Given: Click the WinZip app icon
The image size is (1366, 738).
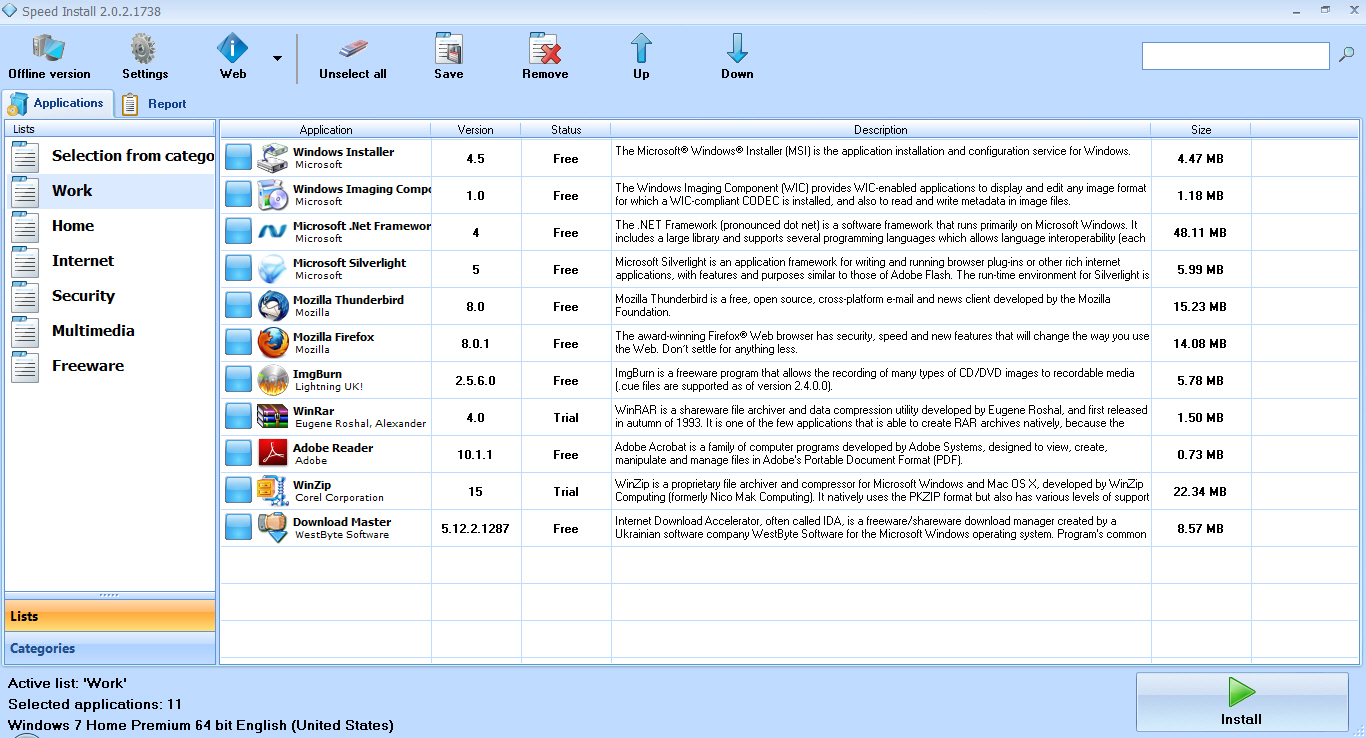Looking at the screenshot, I should [273, 491].
